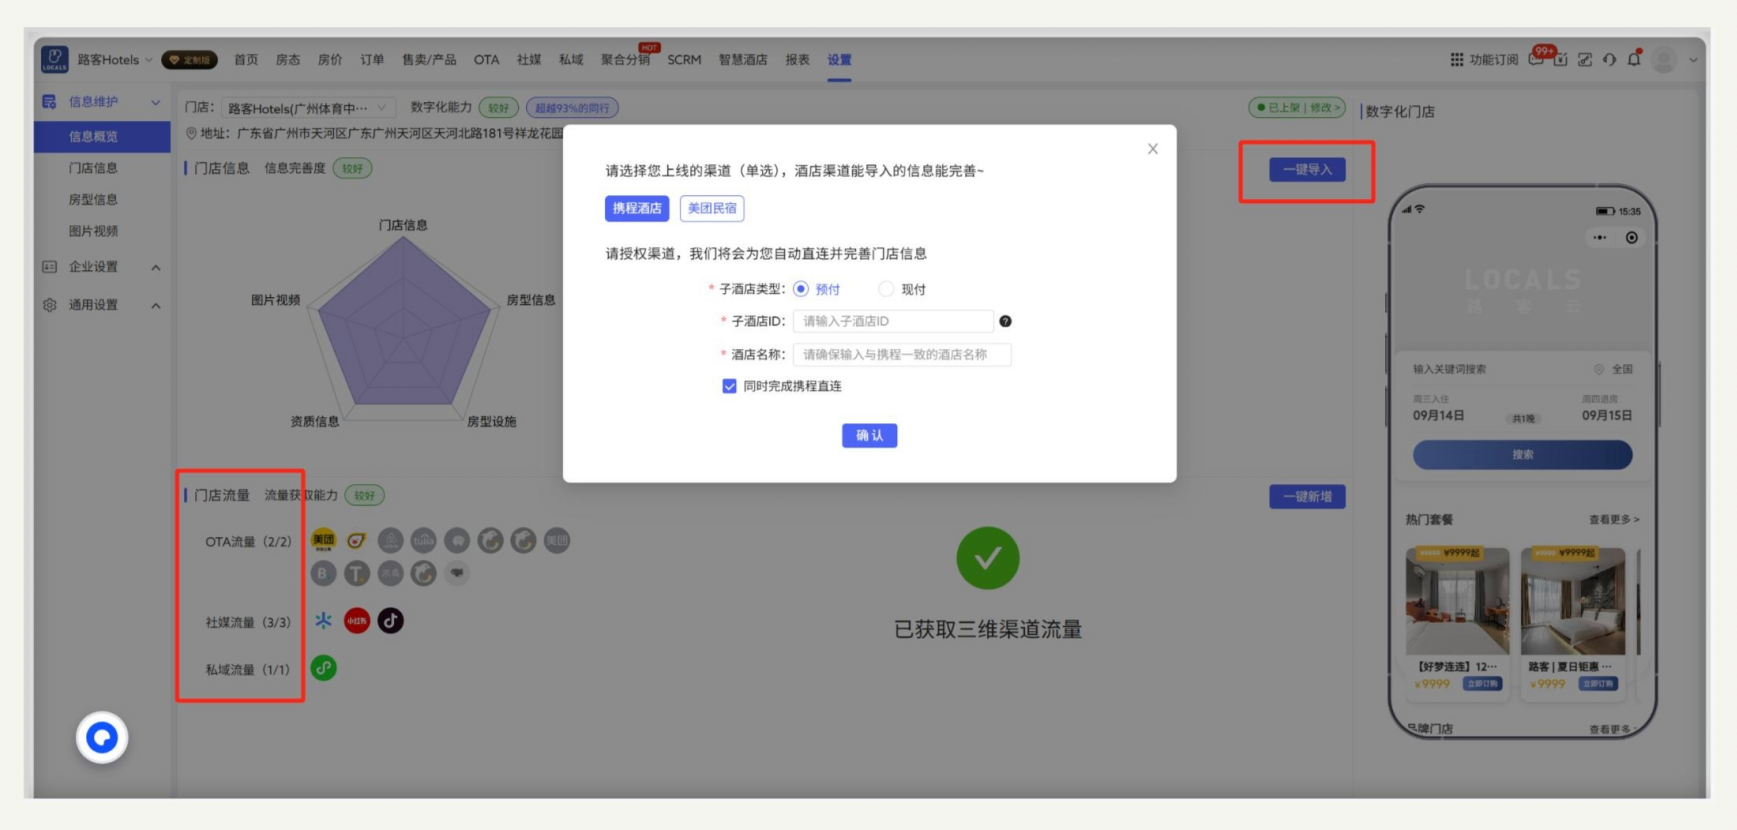
Task: Click the phone preview three-dot menu
Action: (1599, 238)
